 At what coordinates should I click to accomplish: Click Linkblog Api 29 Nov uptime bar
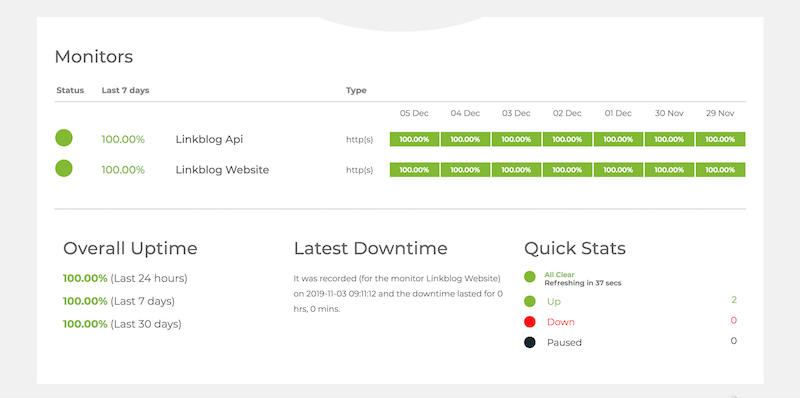point(720,139)
